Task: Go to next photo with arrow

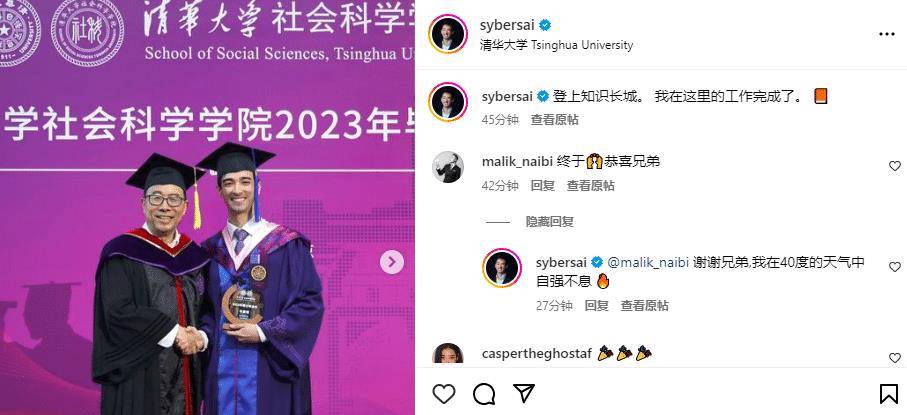Action: point(392,262)
